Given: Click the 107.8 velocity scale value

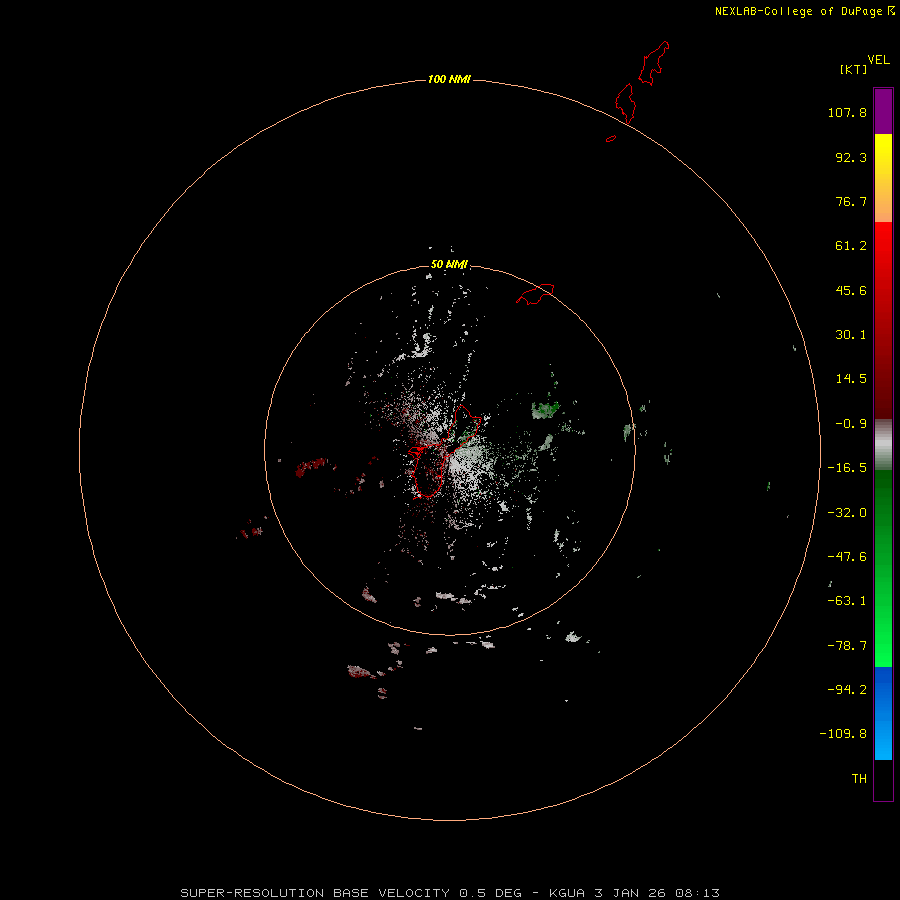Looking at the screenshot, I should [847, 112].
